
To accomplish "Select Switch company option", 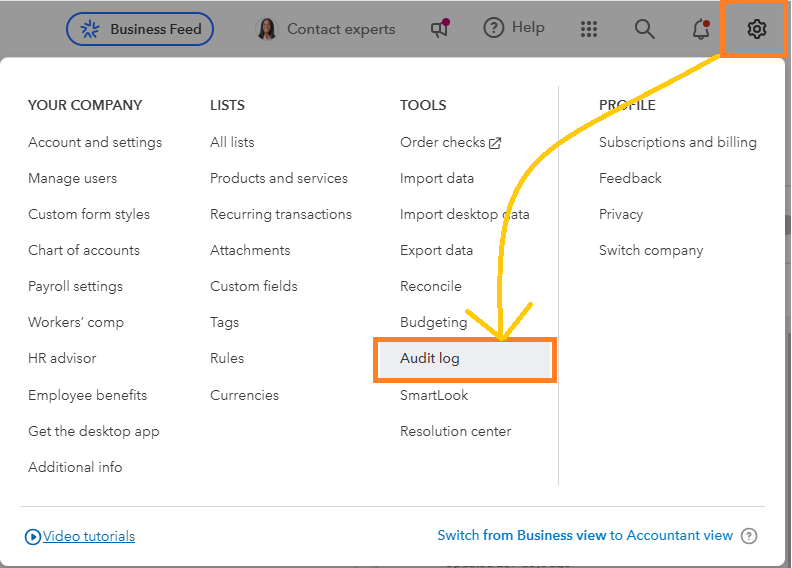I will [x=651, y=250].
